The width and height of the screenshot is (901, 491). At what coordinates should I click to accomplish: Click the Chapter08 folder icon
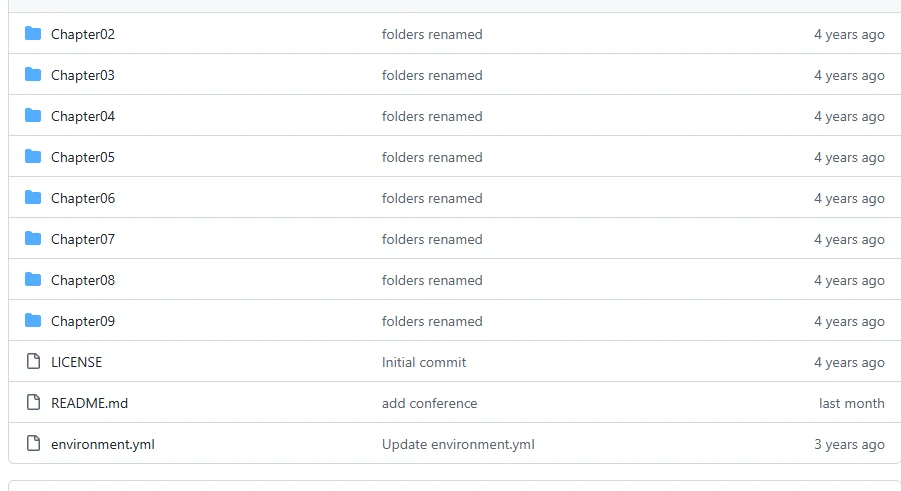tap(33, 280)
